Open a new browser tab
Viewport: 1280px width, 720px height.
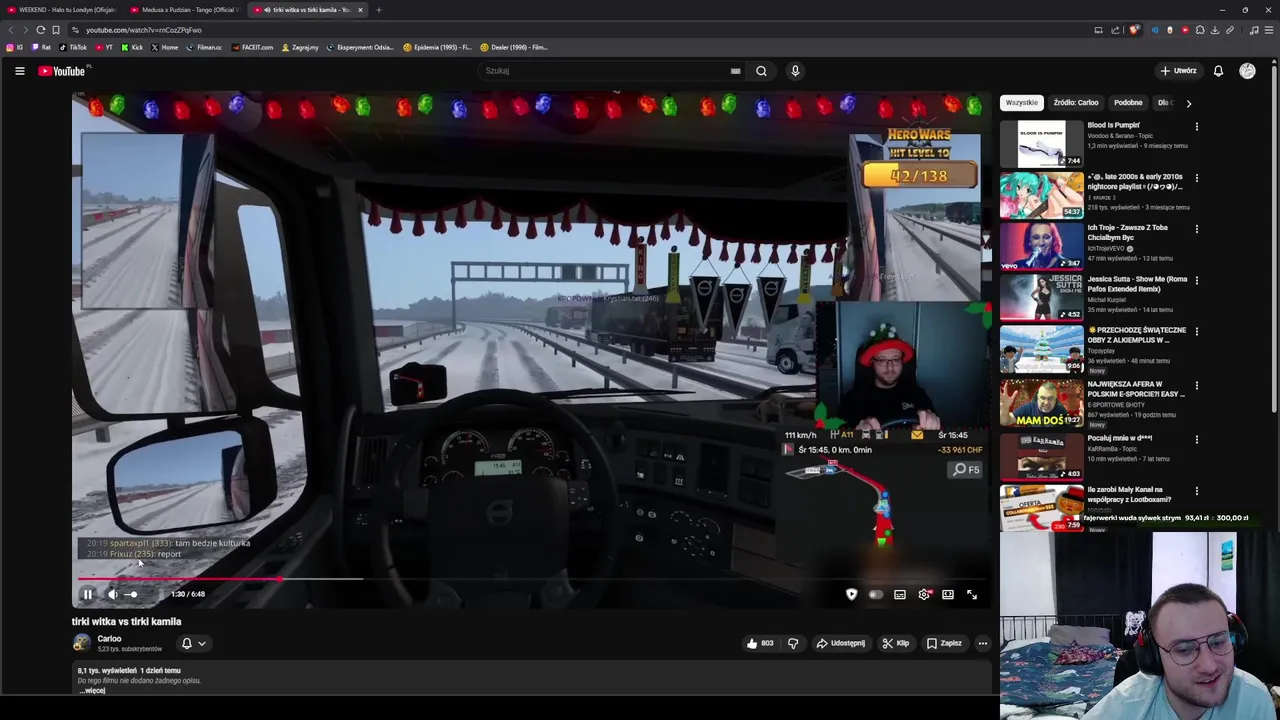[x=379, y=10]
